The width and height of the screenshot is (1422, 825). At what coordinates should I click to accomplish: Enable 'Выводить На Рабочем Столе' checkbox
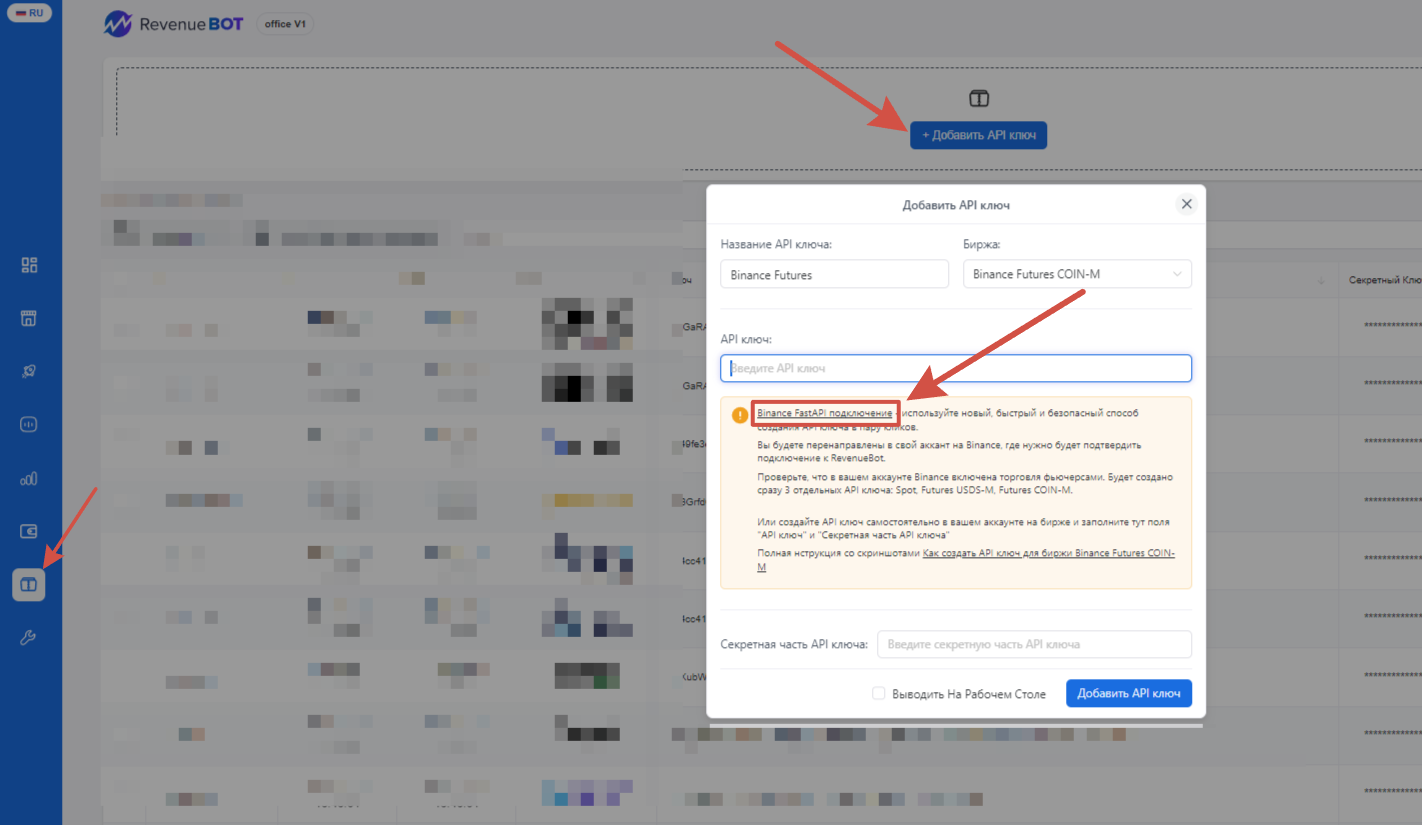click(879, 693)
